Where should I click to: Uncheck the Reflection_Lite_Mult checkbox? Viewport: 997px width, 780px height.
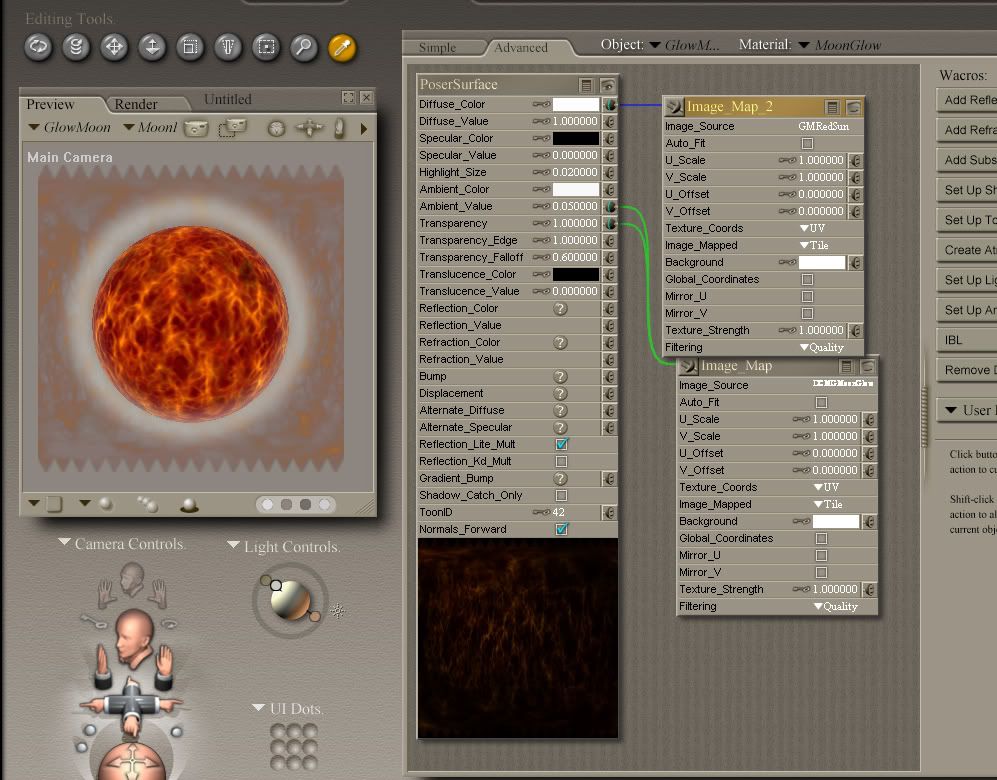click(x=562, y=444)
